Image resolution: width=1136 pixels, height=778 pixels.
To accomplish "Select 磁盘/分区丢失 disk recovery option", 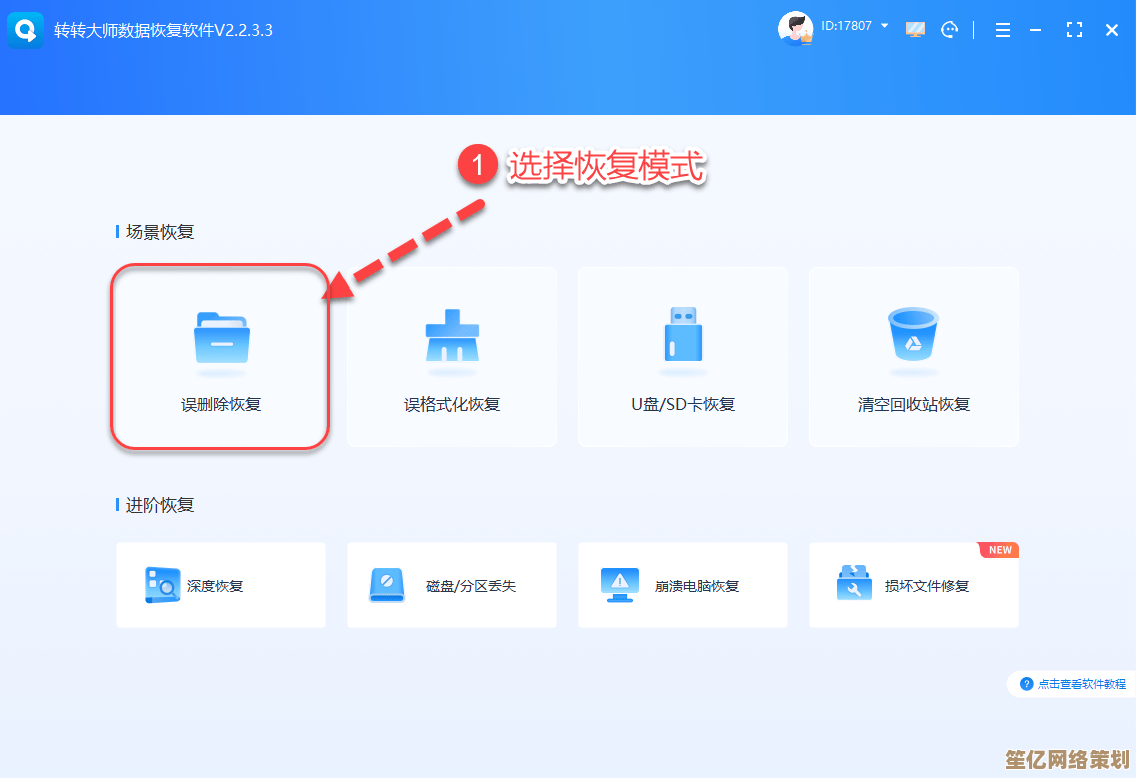I will tap(451, 585).
